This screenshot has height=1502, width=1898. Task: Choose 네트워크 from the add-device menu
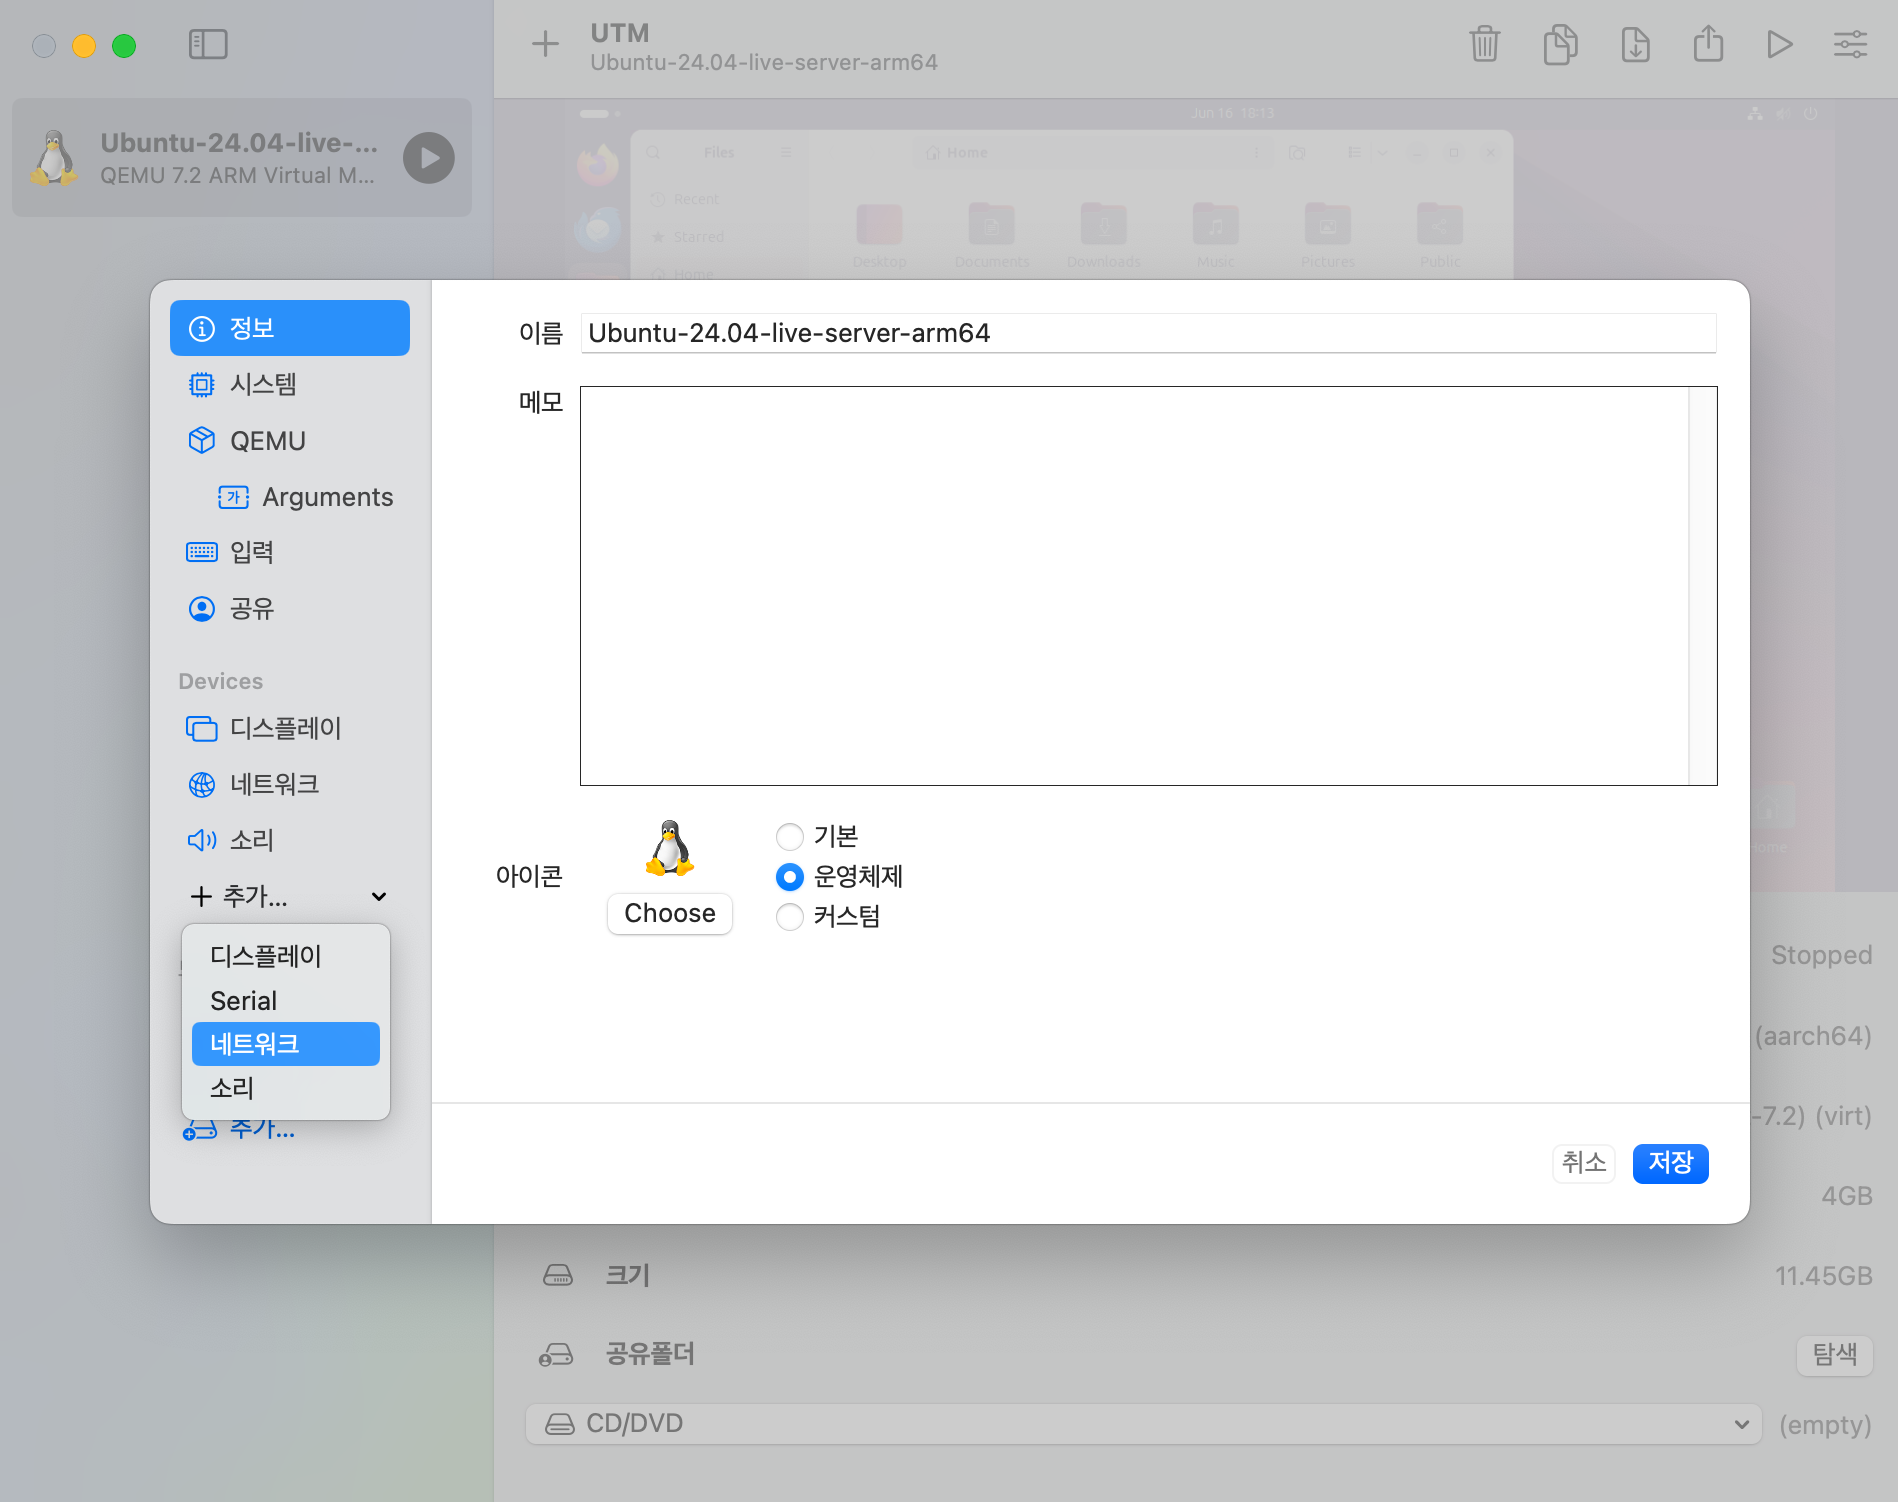click(286, 1044)
